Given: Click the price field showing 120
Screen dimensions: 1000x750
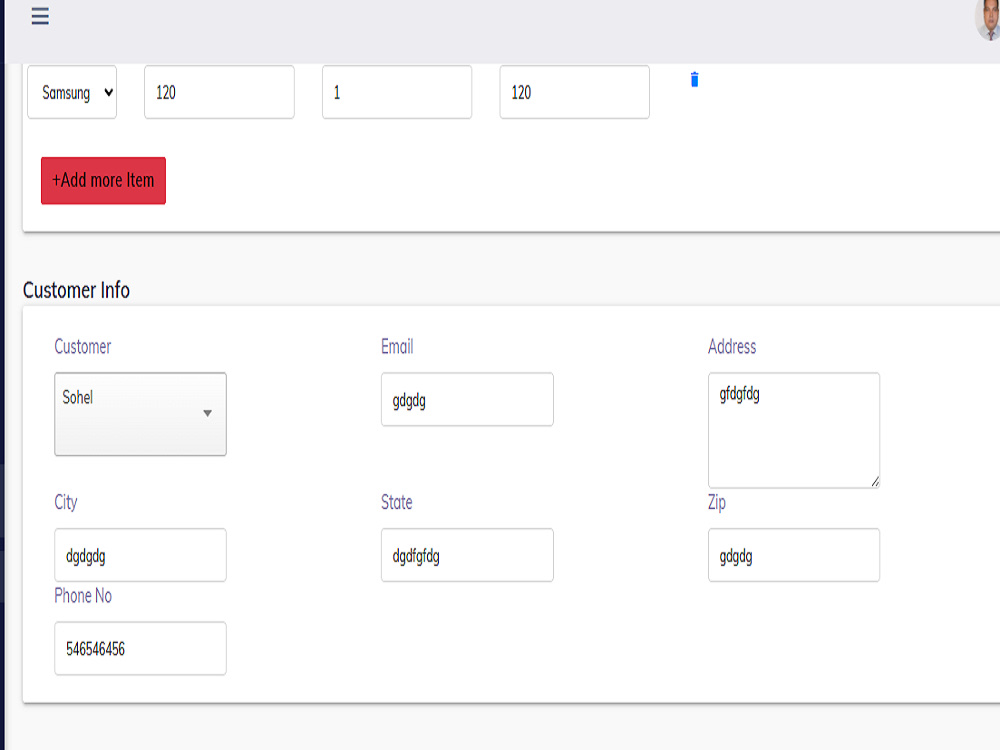Looking at the screenshot, I should [219, 92].
